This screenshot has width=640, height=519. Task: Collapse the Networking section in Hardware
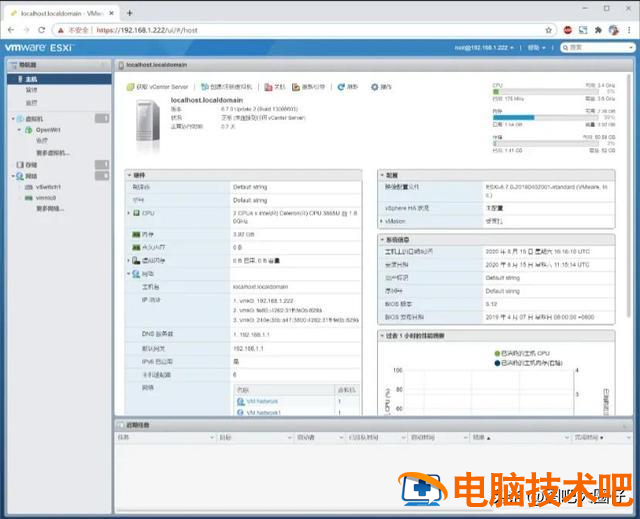tap(129, 274)
